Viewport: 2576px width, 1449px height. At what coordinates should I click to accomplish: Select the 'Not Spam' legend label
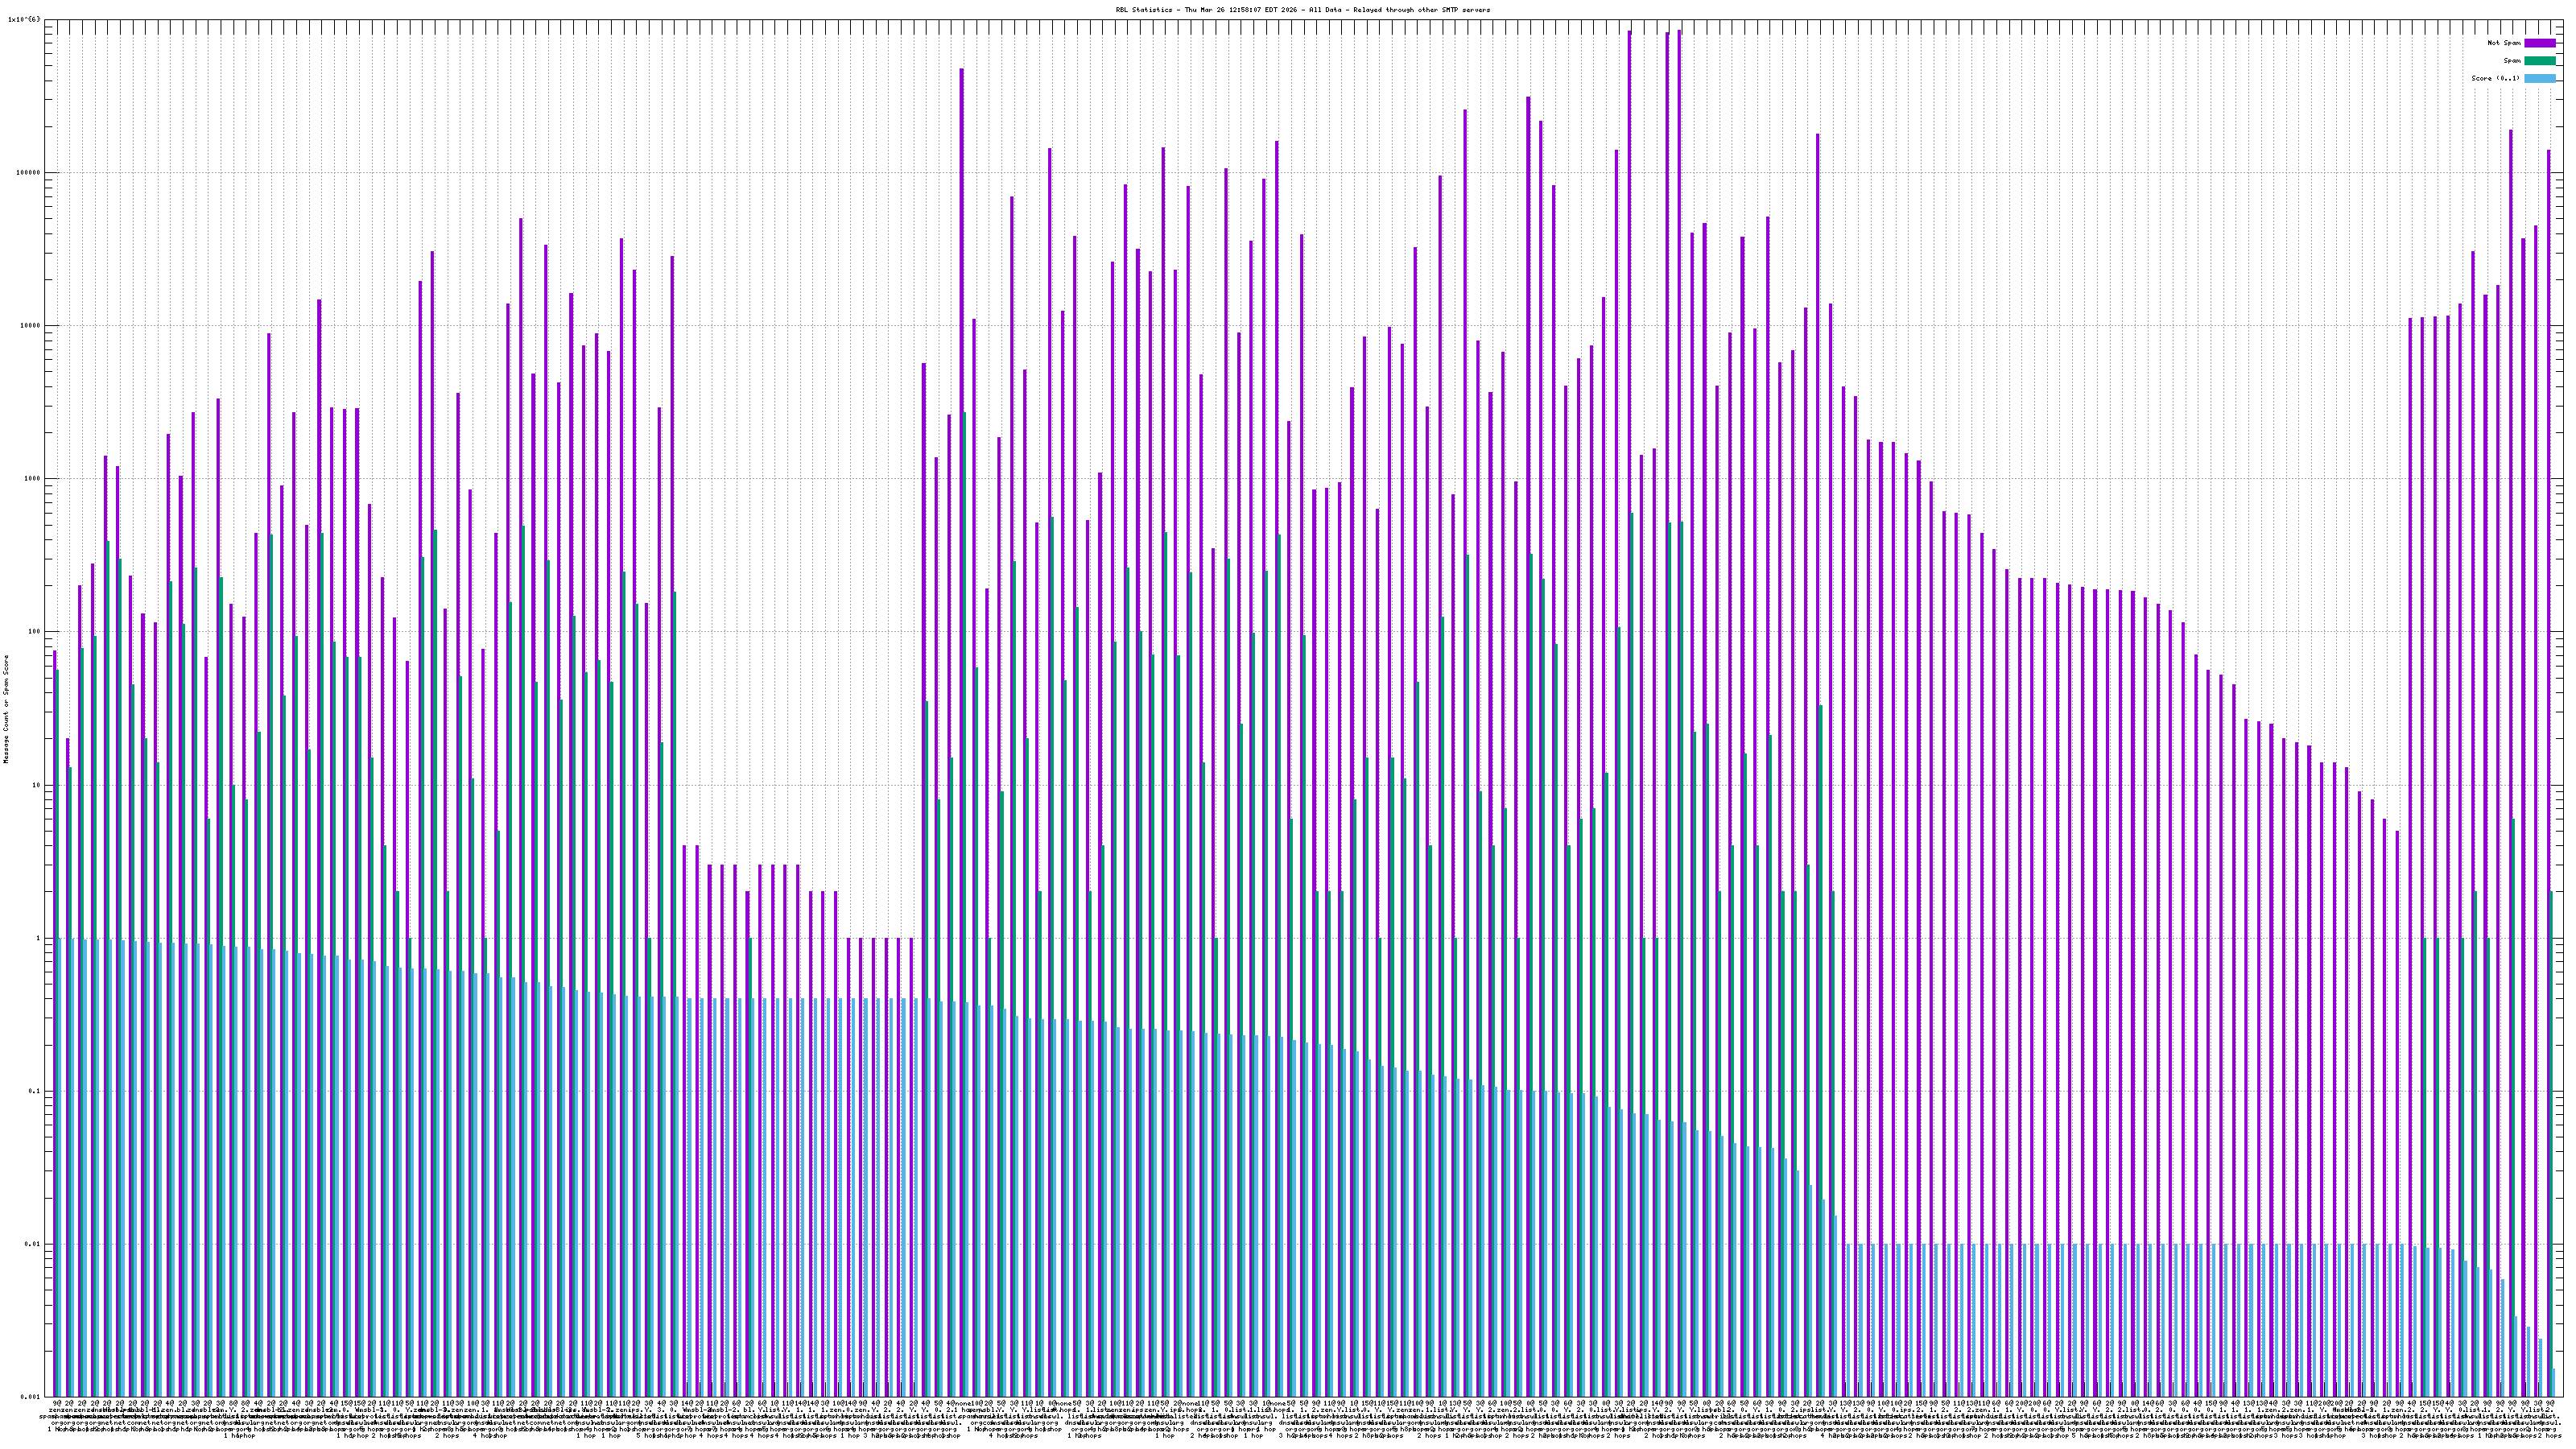coord(2504,43)
